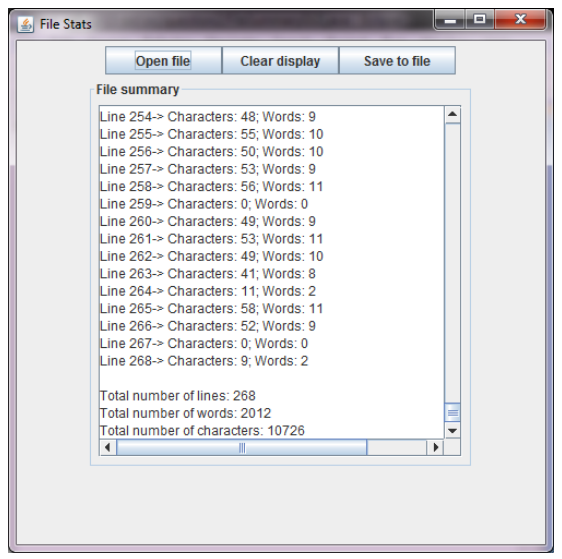562x559 pixels.
Task: Select the 'Line 254-> Characters: 48; Words: 9' row
Action: pos(208,117)
